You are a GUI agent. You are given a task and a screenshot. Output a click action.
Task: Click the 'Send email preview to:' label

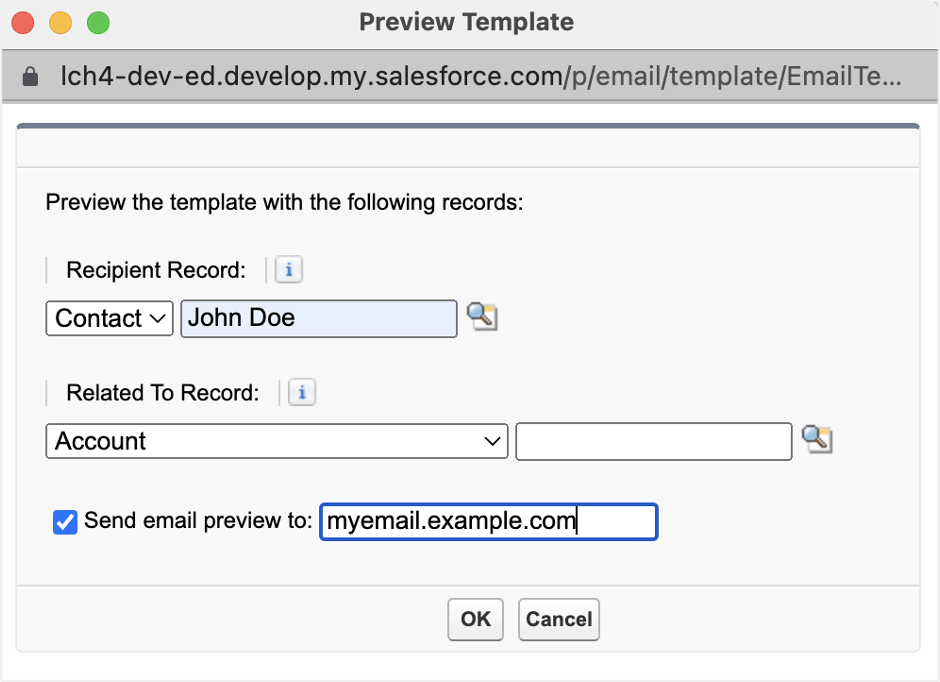198,520
